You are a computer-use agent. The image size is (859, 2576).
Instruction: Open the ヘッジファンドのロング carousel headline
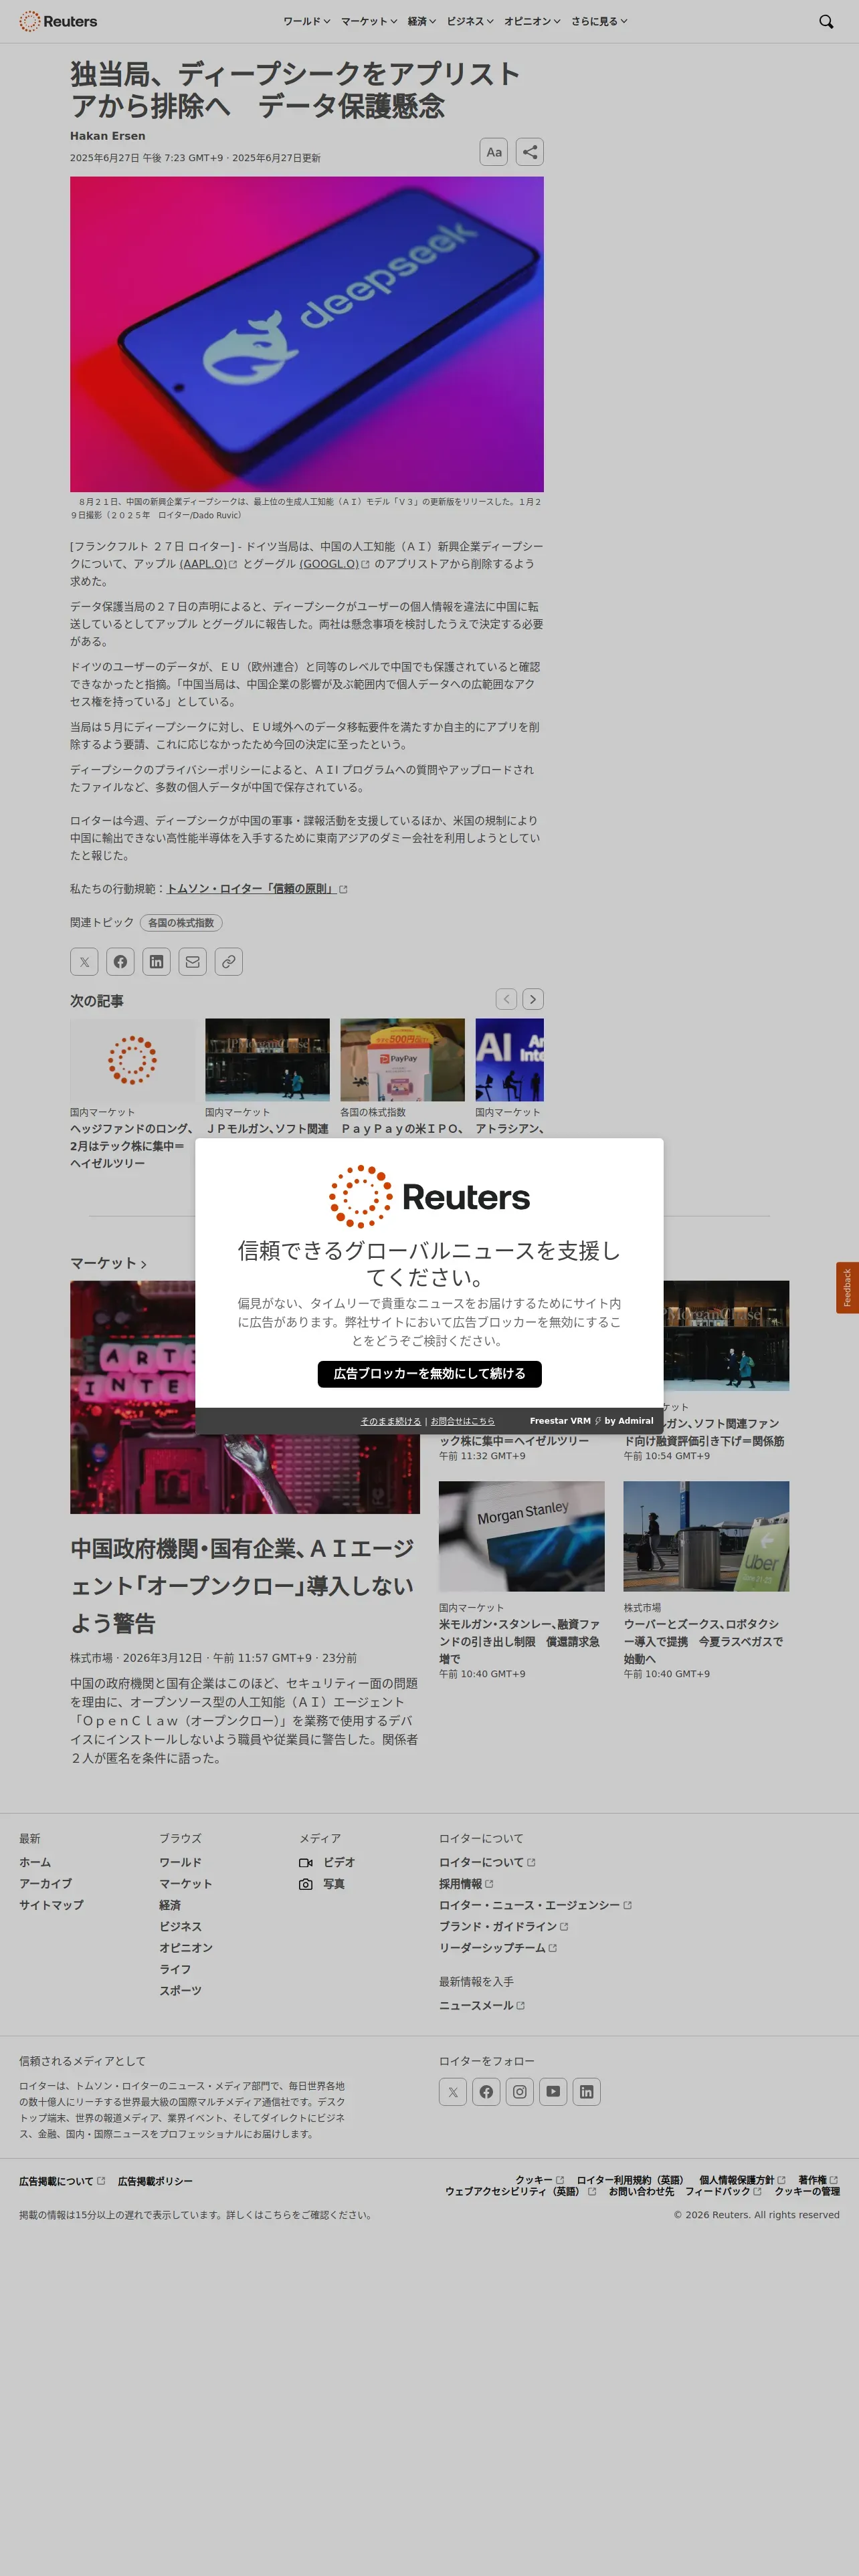pos(132,1146)
